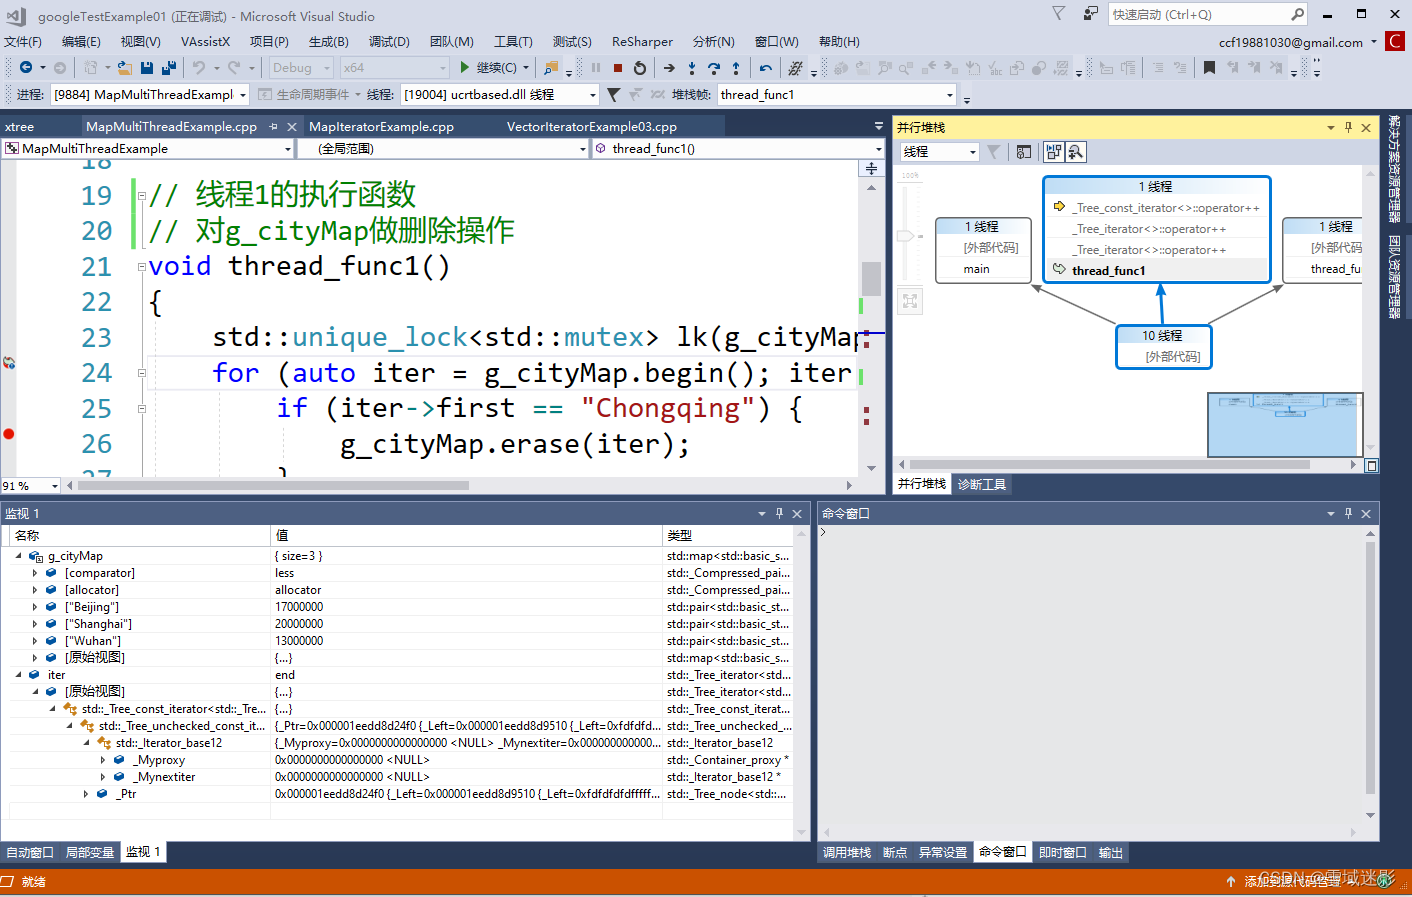Image resolution: width=1412 pixels, height=897 pixels.
Task: Click the zoom-to-fit icon in Parallel Stacks
Action: click(x=910, y=301)
